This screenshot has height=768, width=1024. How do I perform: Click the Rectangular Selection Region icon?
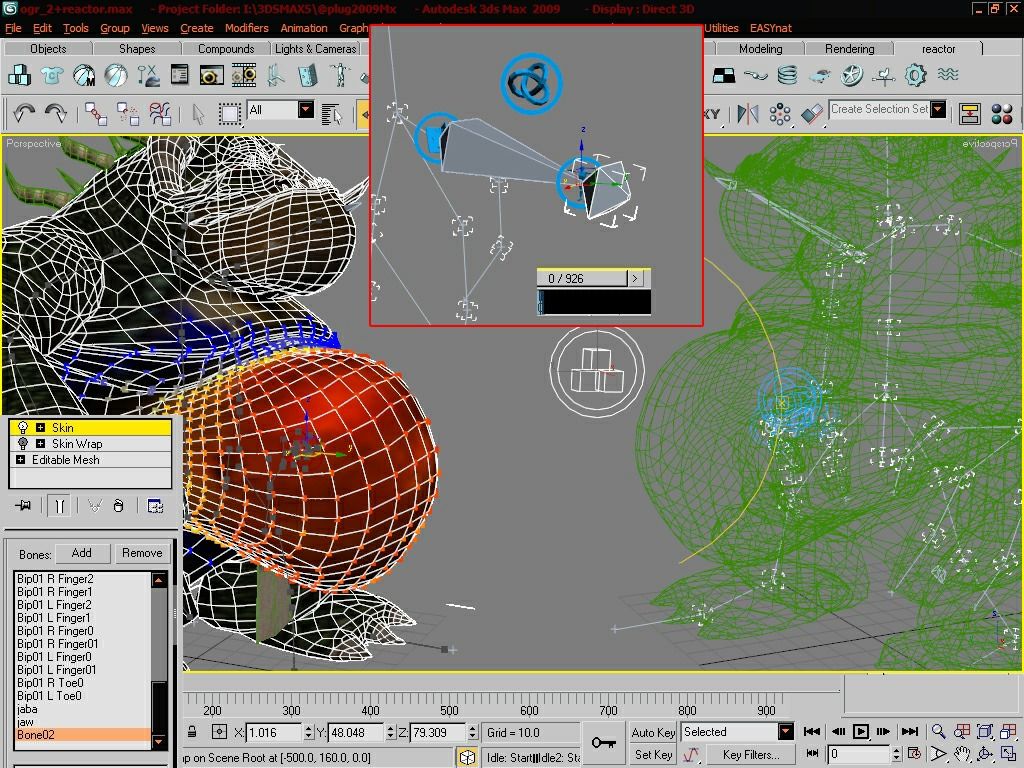(x=229, y=114)
